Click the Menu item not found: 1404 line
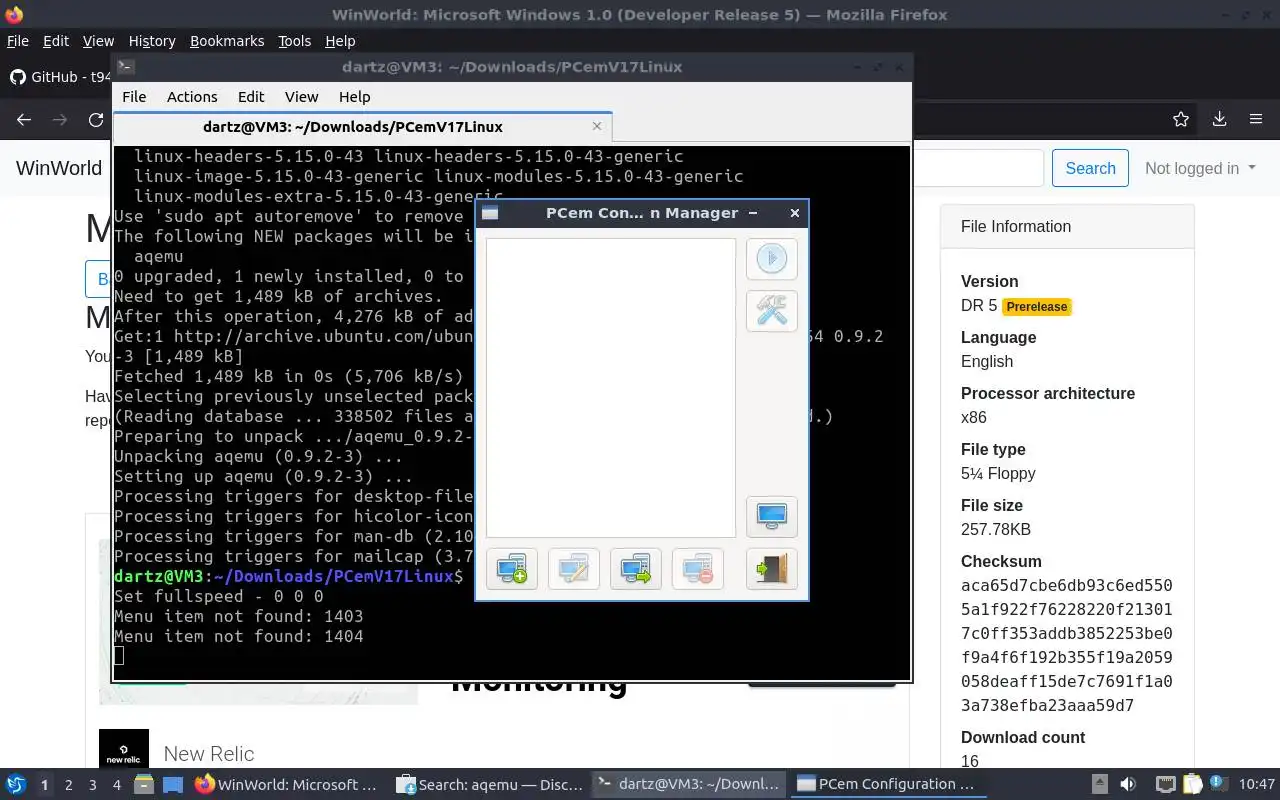The width and height of the screenshot is (1280, 800). click(x=239, y=636)
